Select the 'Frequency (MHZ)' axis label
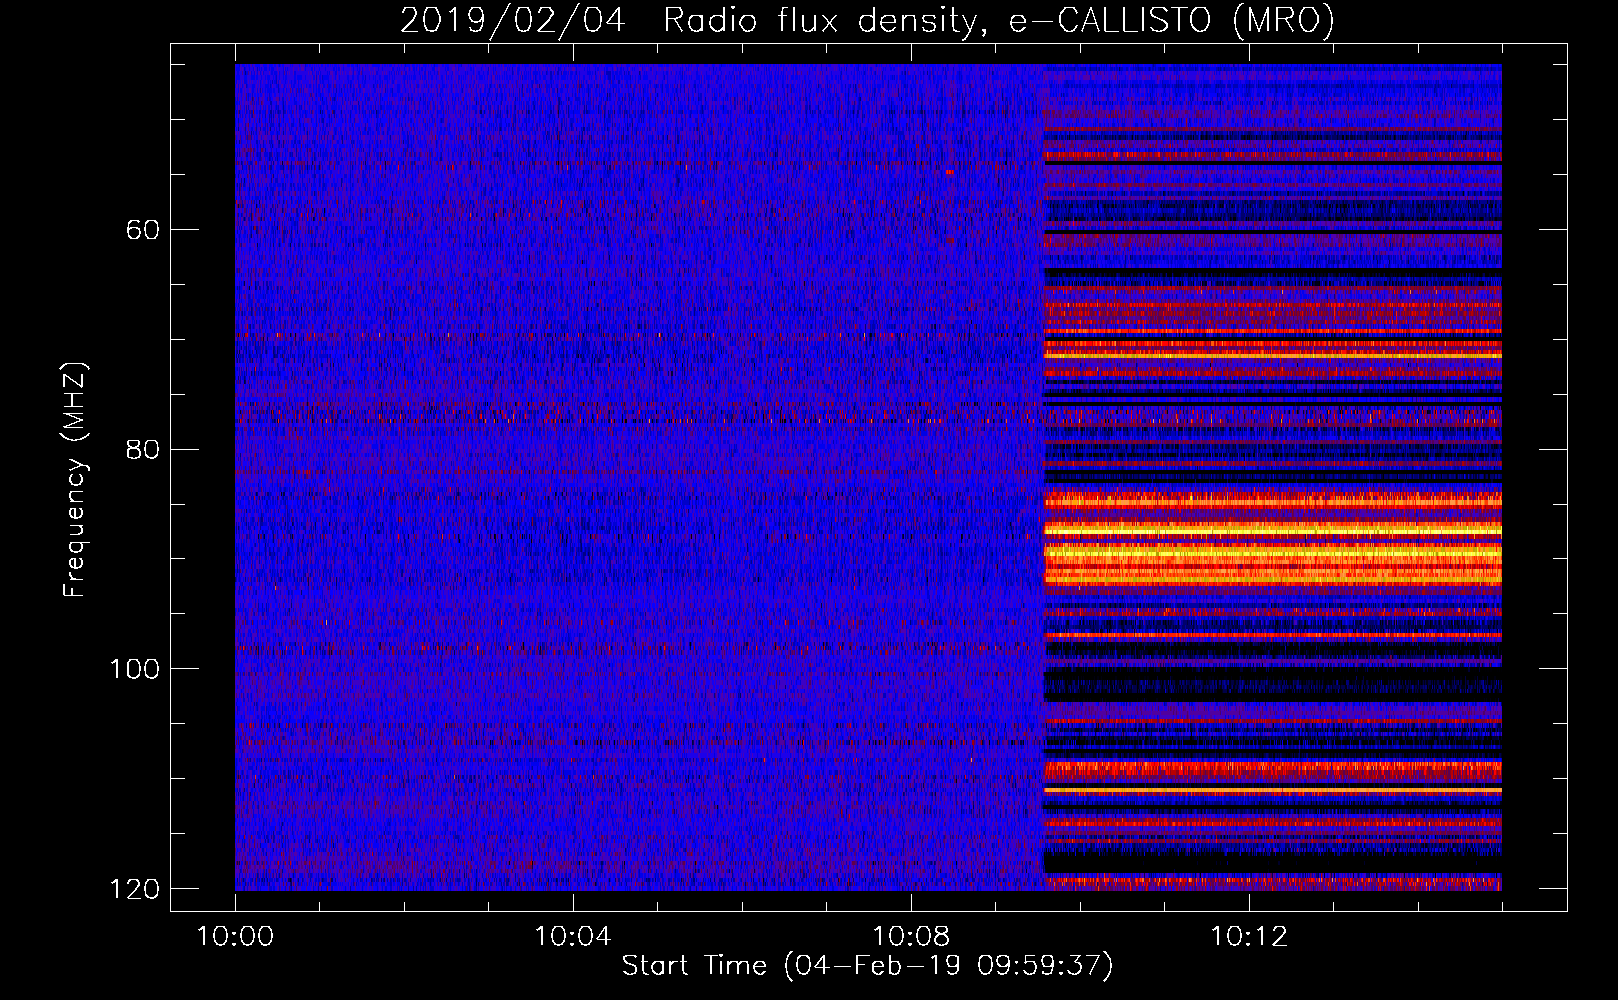This screenshot has height=1000, width=1618. pos(75,480)
